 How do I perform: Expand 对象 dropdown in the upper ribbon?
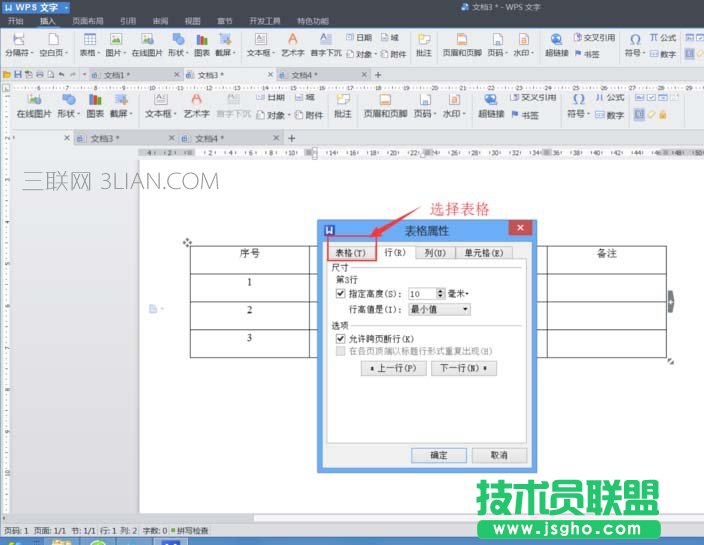[375, 54]
